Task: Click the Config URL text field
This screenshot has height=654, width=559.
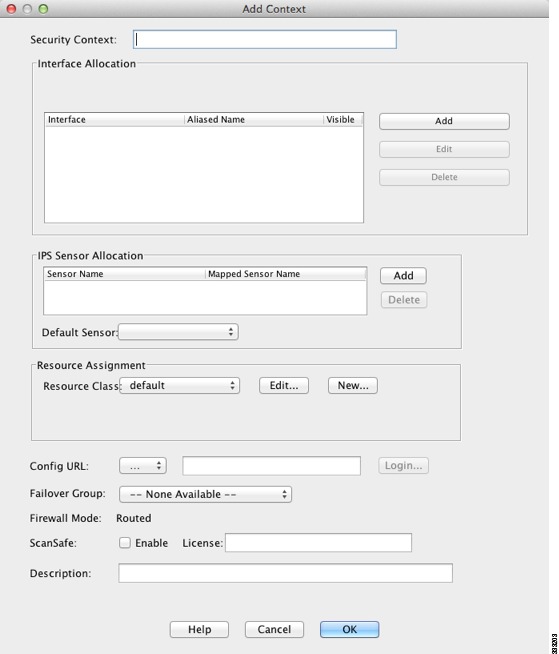Action: (272, 466)
